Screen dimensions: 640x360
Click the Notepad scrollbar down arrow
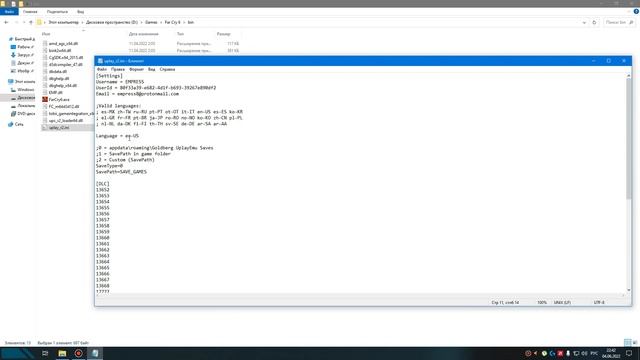pos(629,290)
